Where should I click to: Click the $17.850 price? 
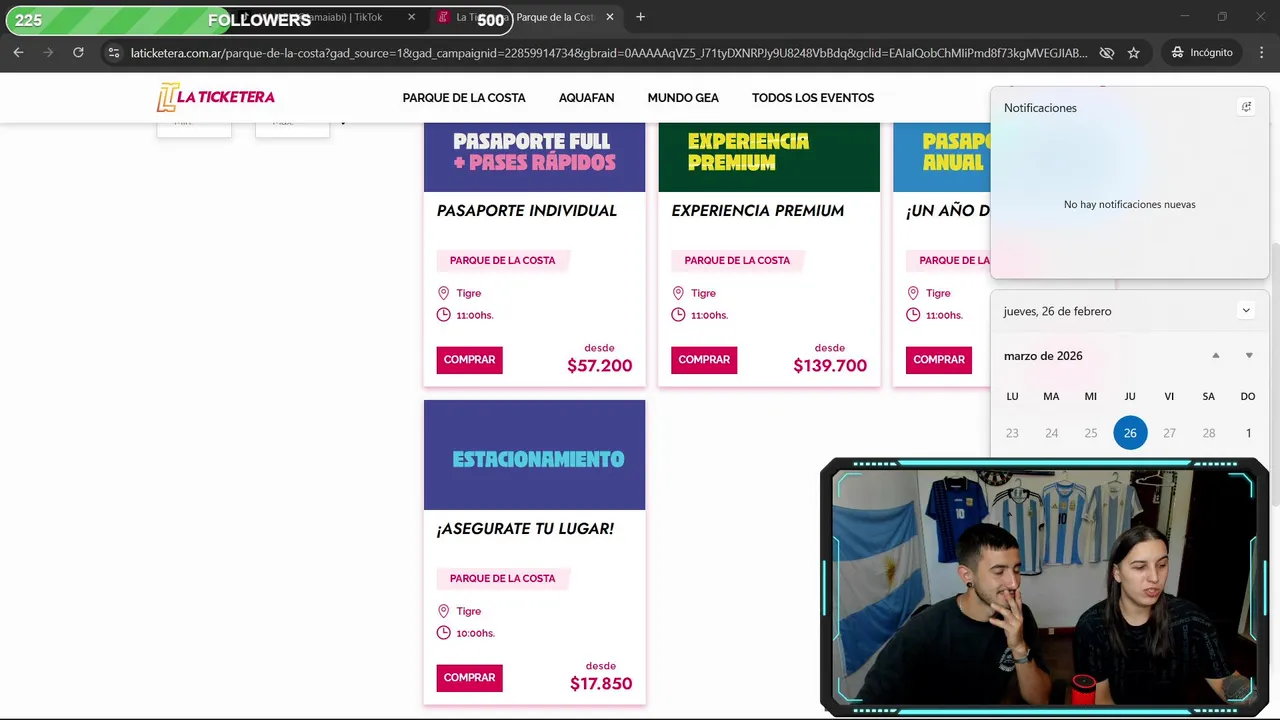601,684
